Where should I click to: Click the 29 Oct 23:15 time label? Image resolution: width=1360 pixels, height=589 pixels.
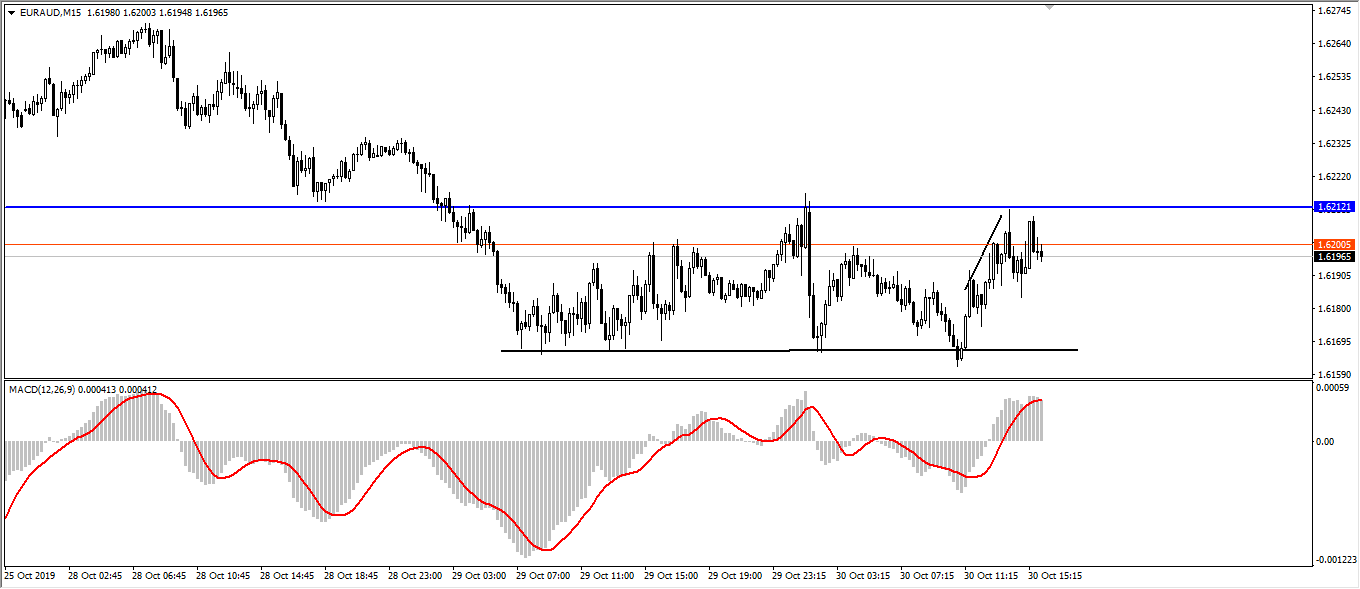pyautogui.click(x=800, y=576)
